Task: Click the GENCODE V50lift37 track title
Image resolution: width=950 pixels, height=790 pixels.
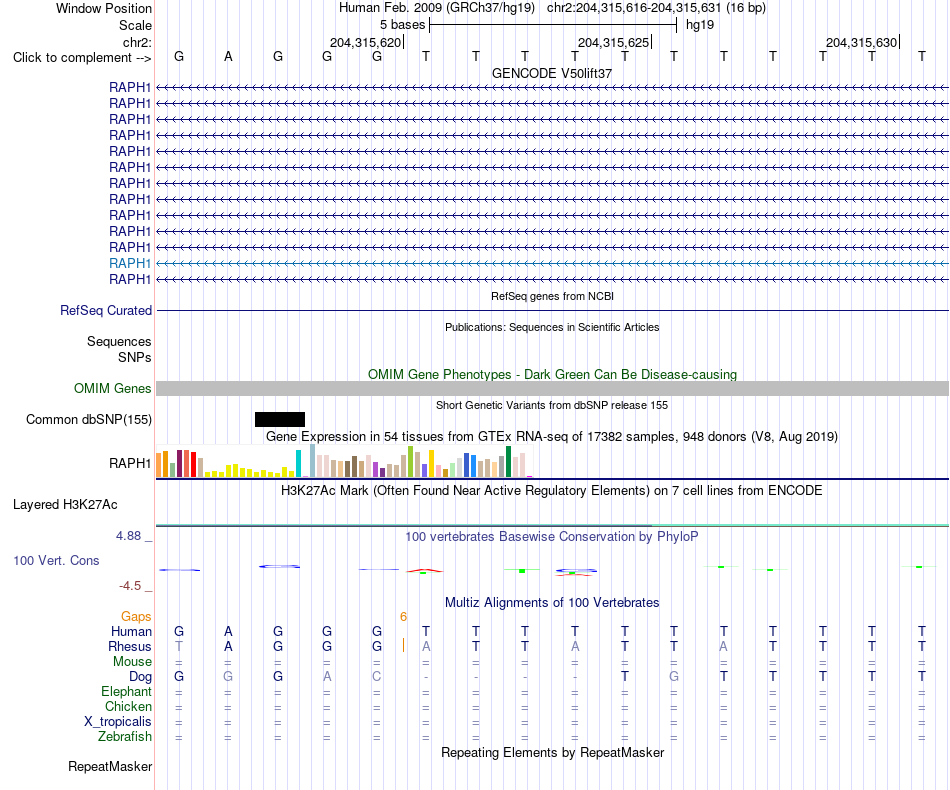Action: [x=552, y=73]
